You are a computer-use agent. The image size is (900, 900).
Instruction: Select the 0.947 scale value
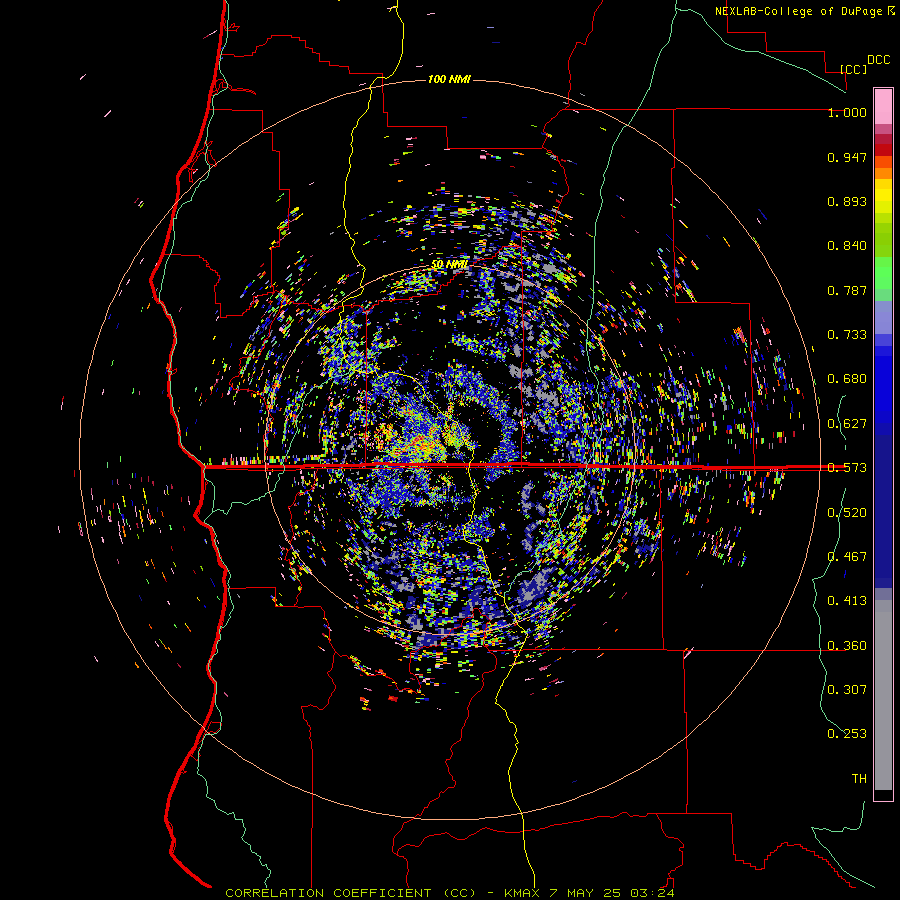click(x=847, y=157)
